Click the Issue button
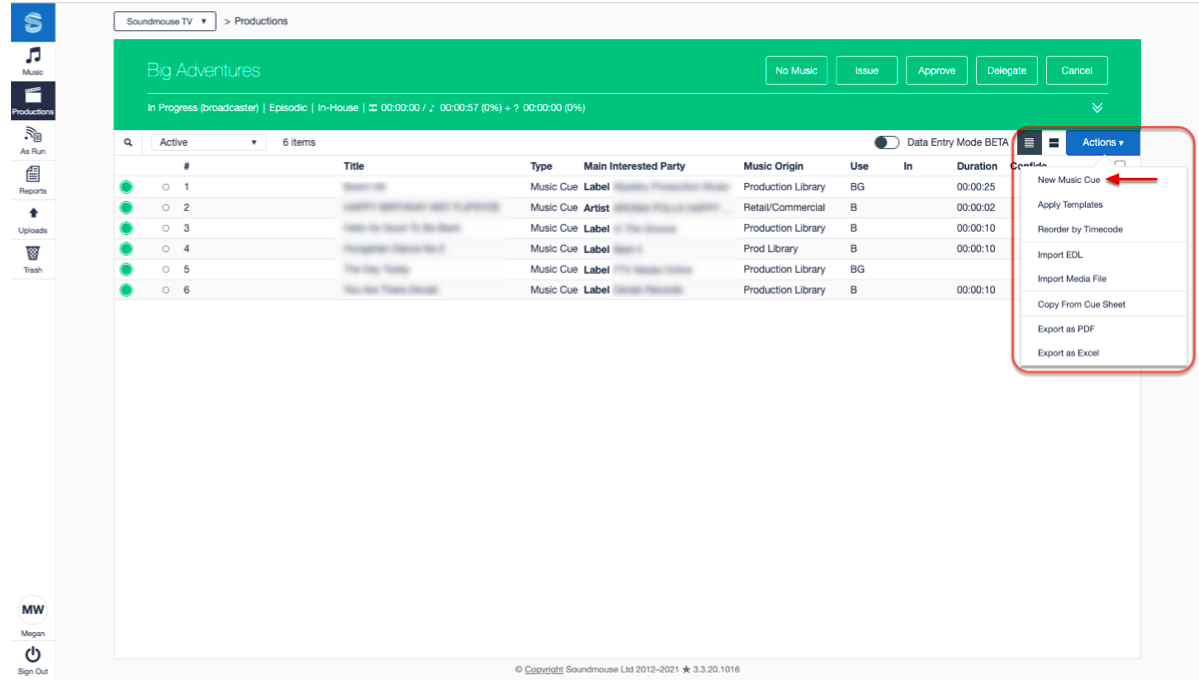 click(866, 70)
